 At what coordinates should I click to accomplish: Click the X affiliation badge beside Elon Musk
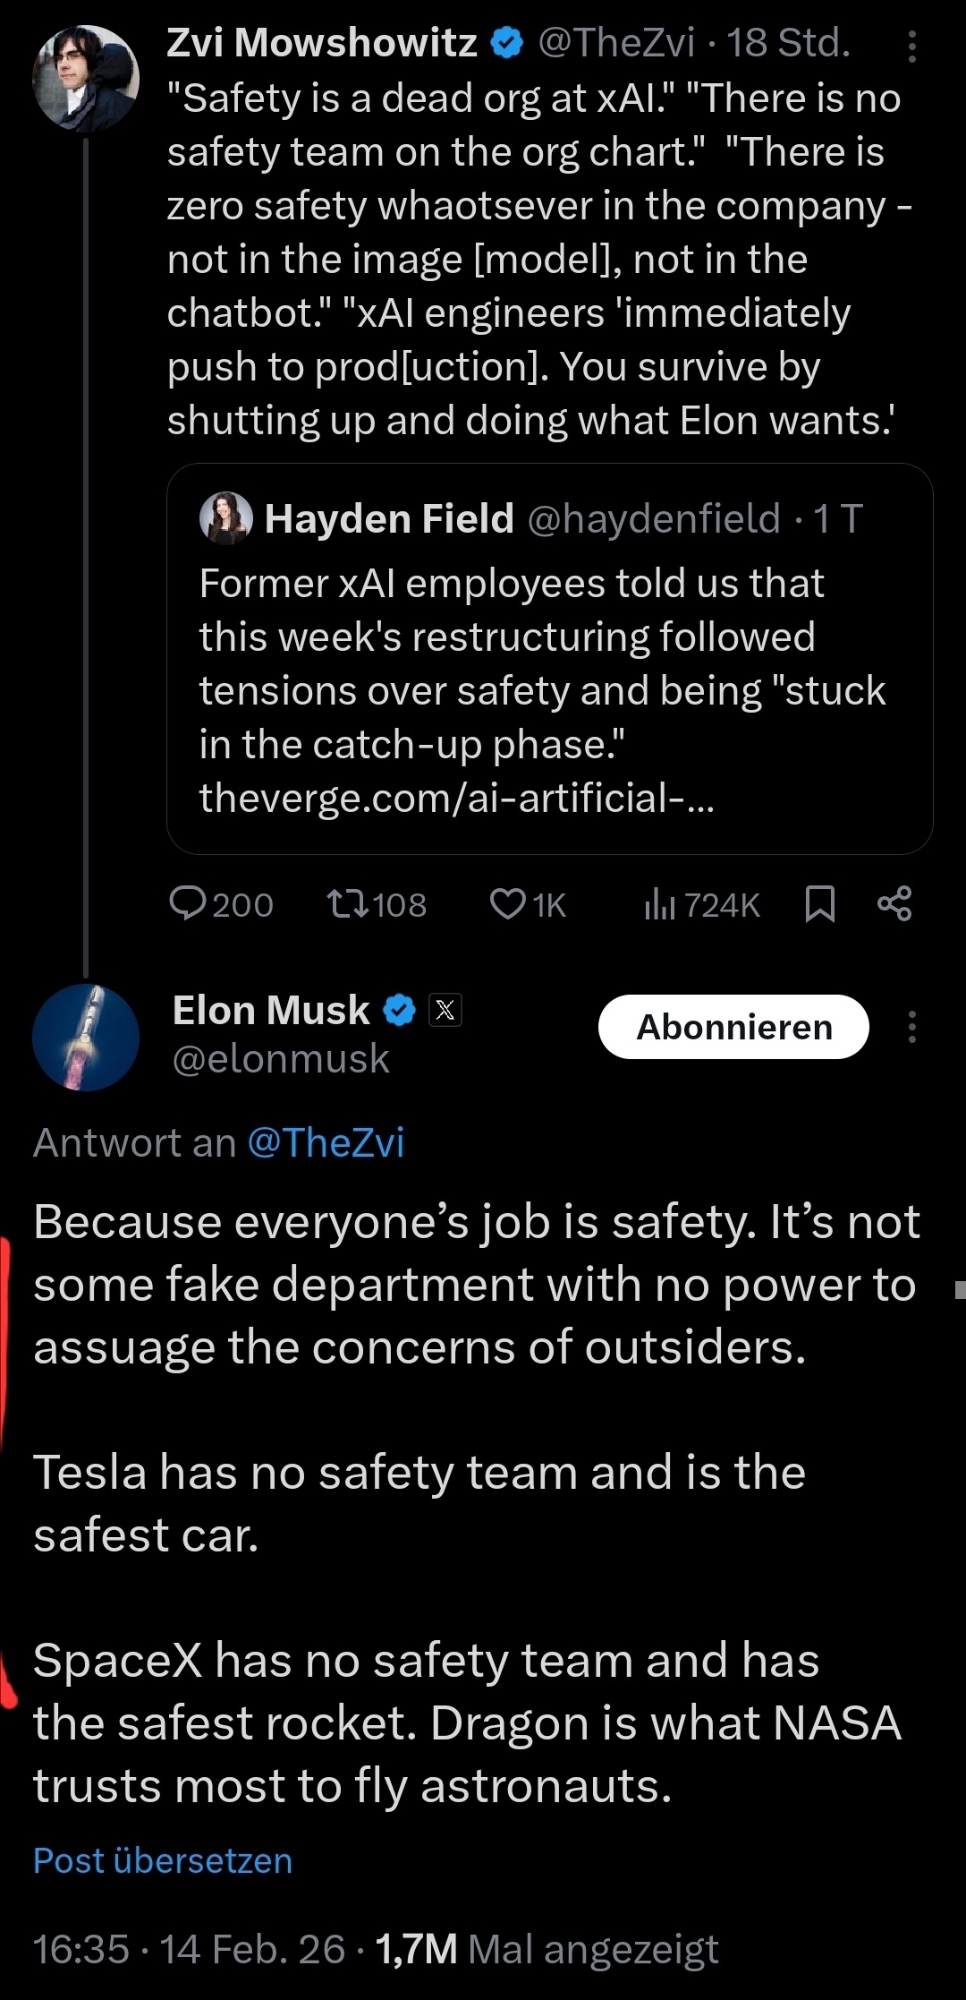pos(445,1010)
